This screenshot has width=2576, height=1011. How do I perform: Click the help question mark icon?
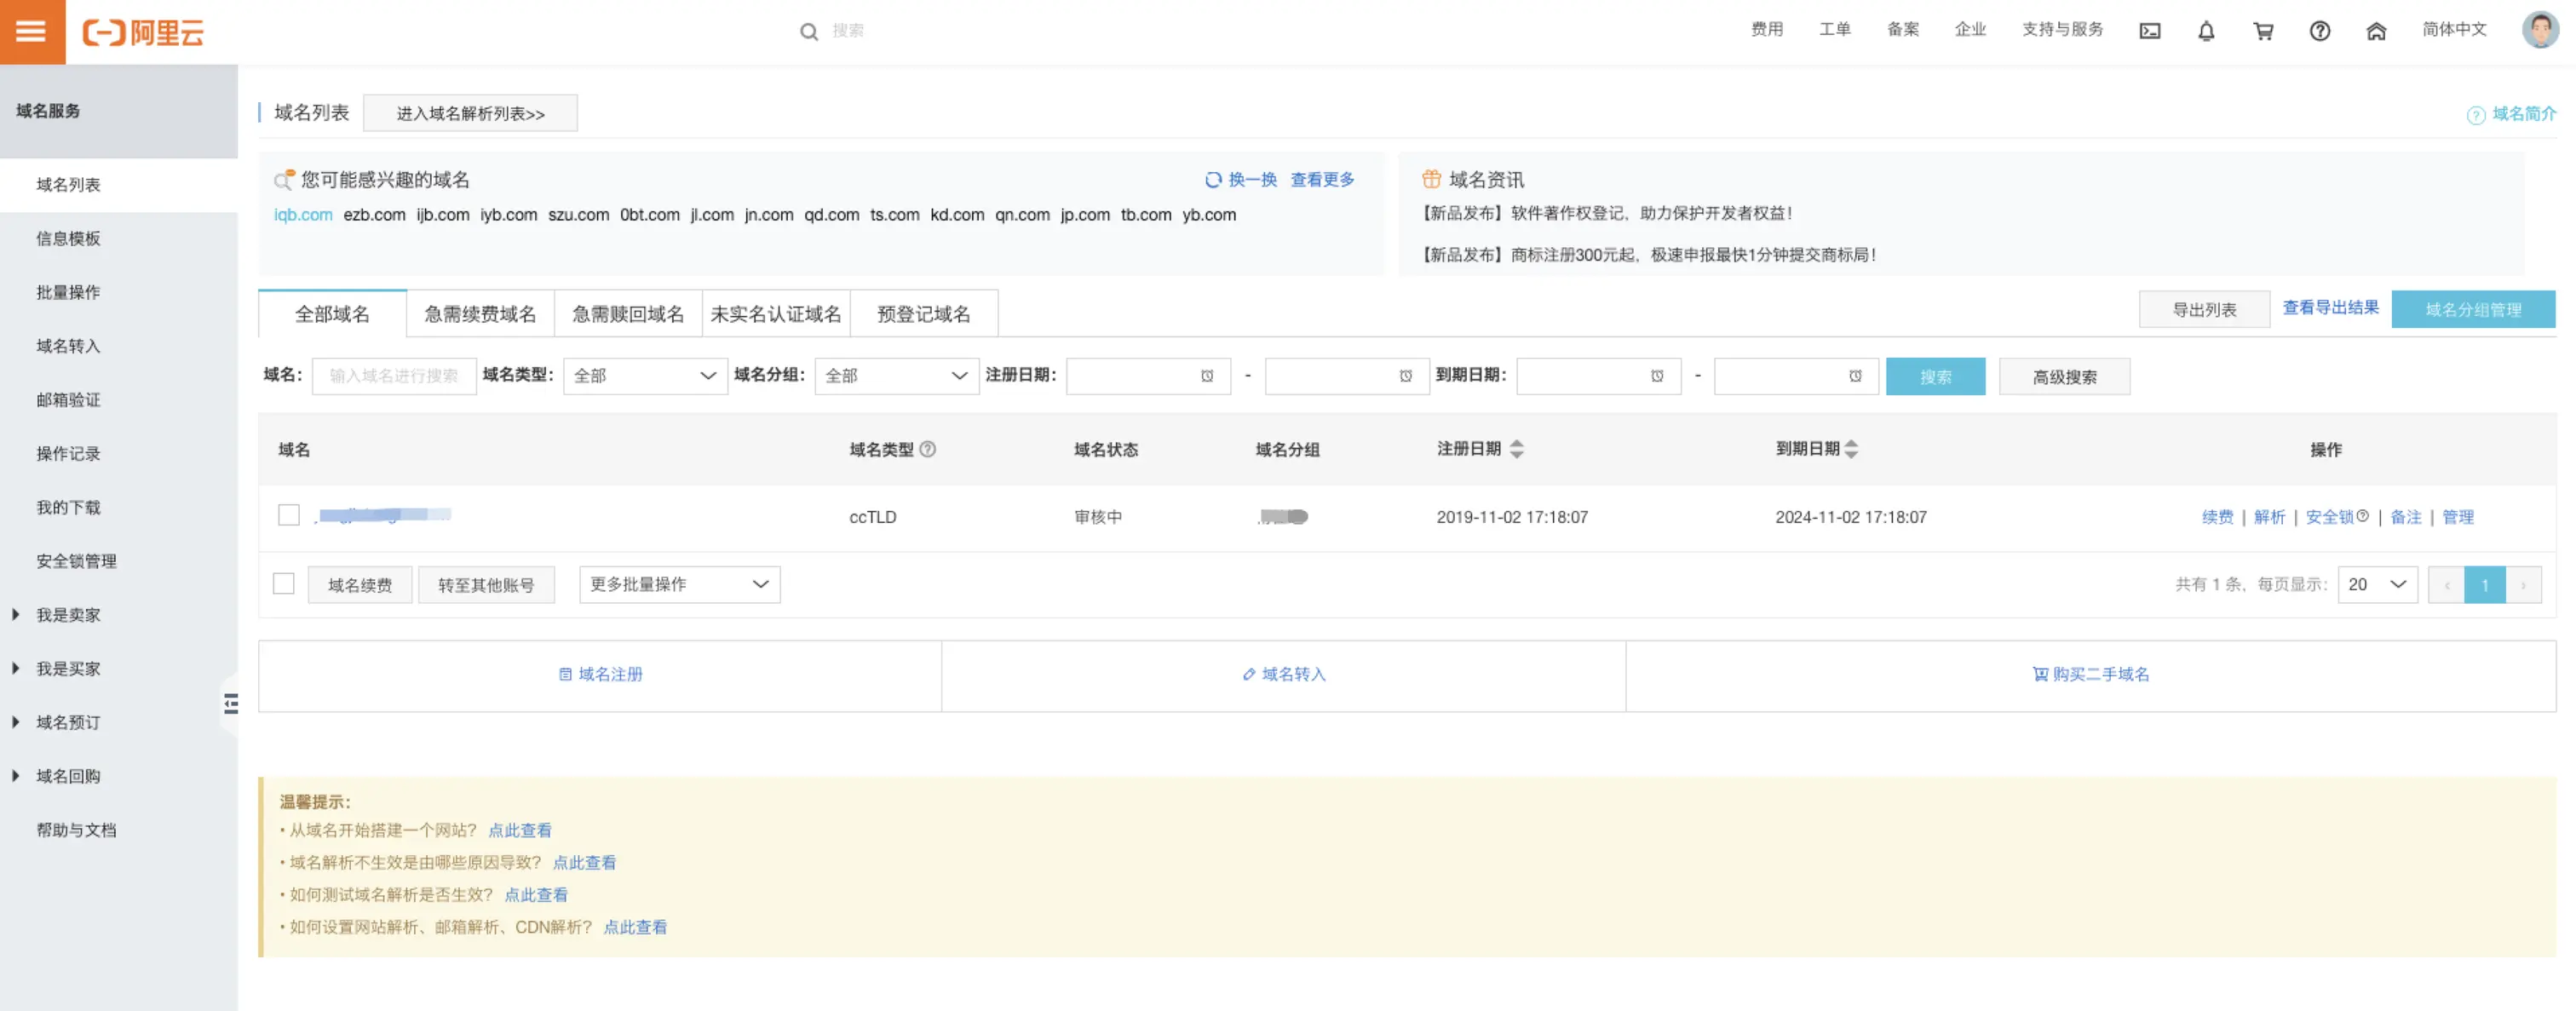point(2319,31)
